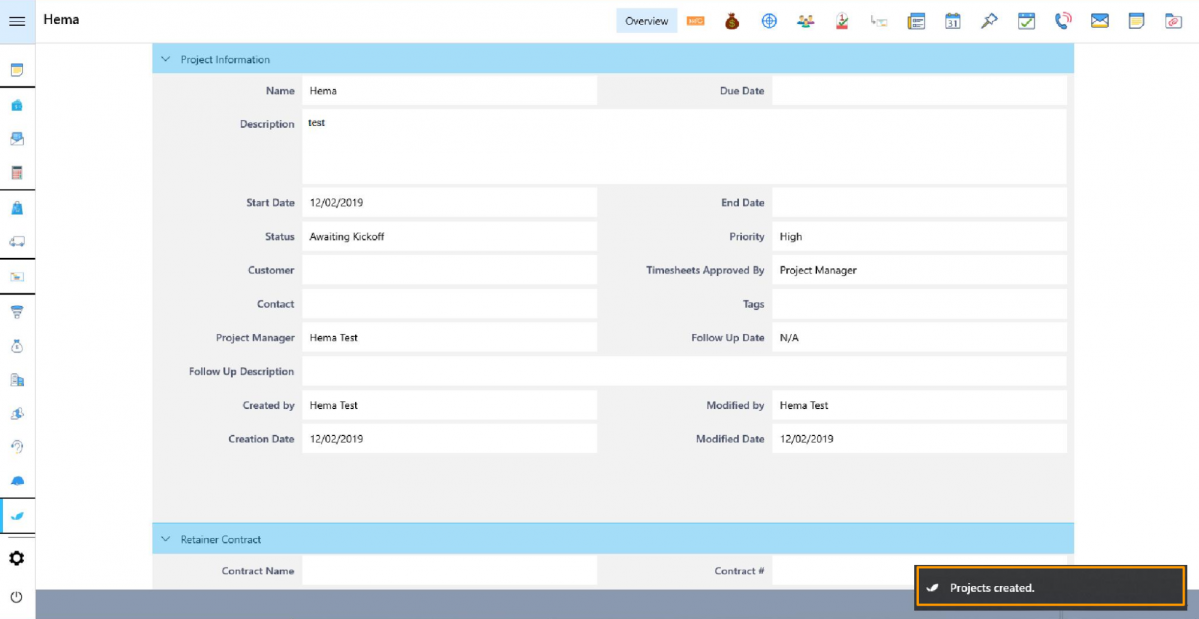Click the calendar icon in top toolbar
1199x619 pixels.
pos(953,21)
